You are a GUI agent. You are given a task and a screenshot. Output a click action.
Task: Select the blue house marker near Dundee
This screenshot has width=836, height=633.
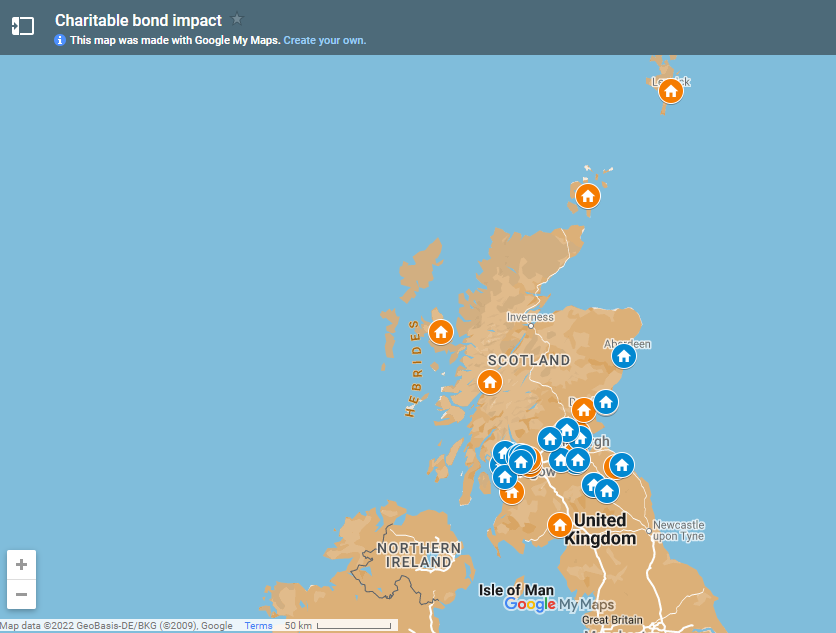tap(605, 403)
